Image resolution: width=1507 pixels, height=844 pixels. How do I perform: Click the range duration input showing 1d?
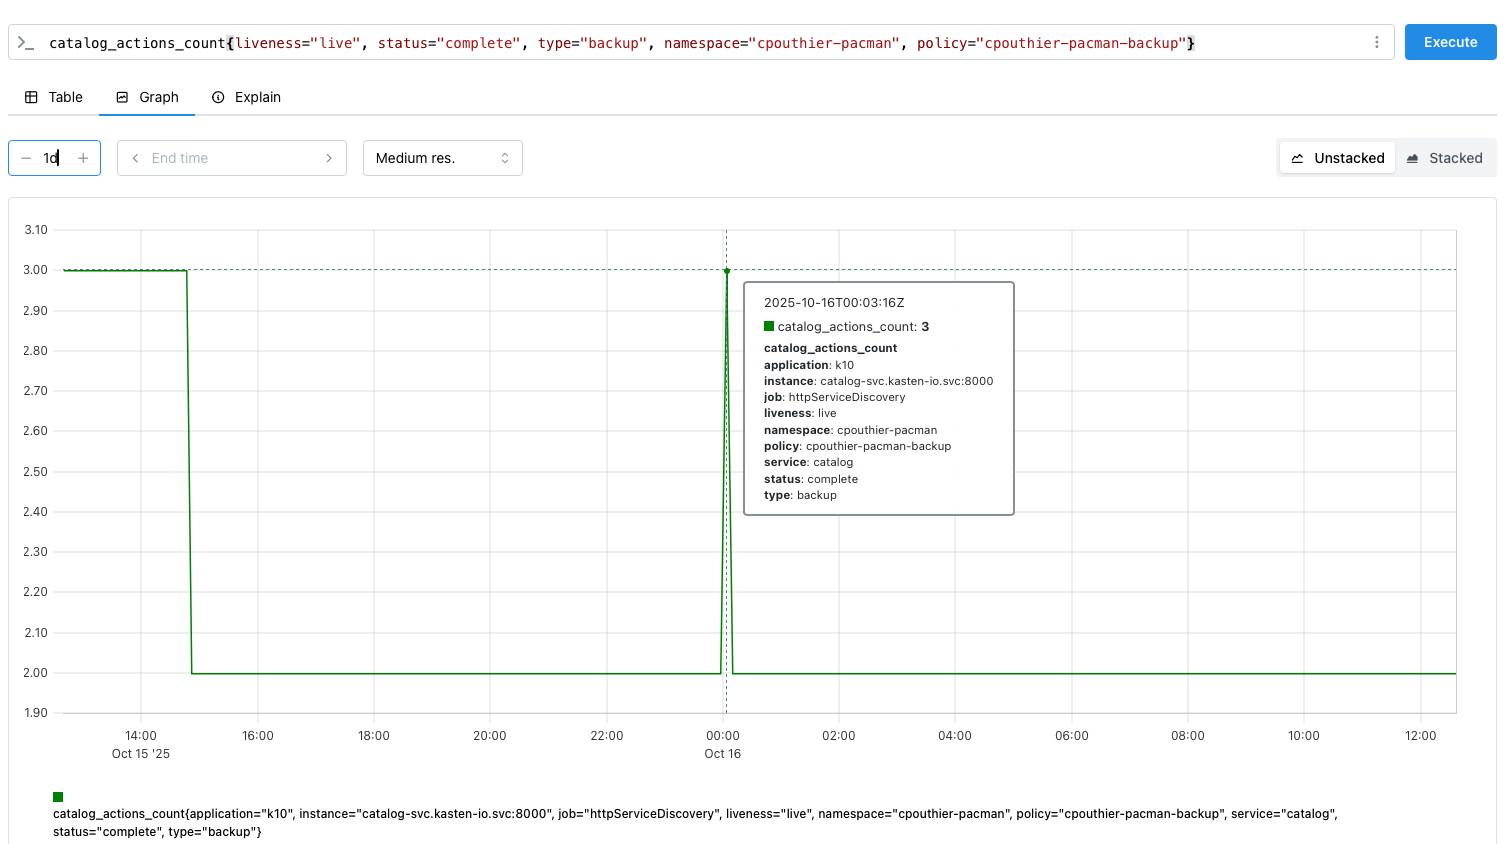click(52, 158)
